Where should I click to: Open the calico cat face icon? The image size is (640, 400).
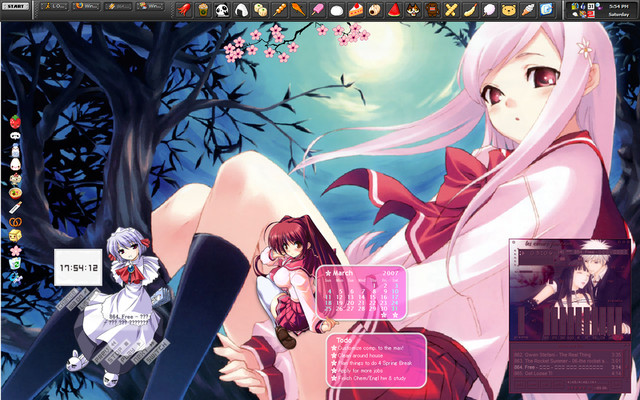413,10
